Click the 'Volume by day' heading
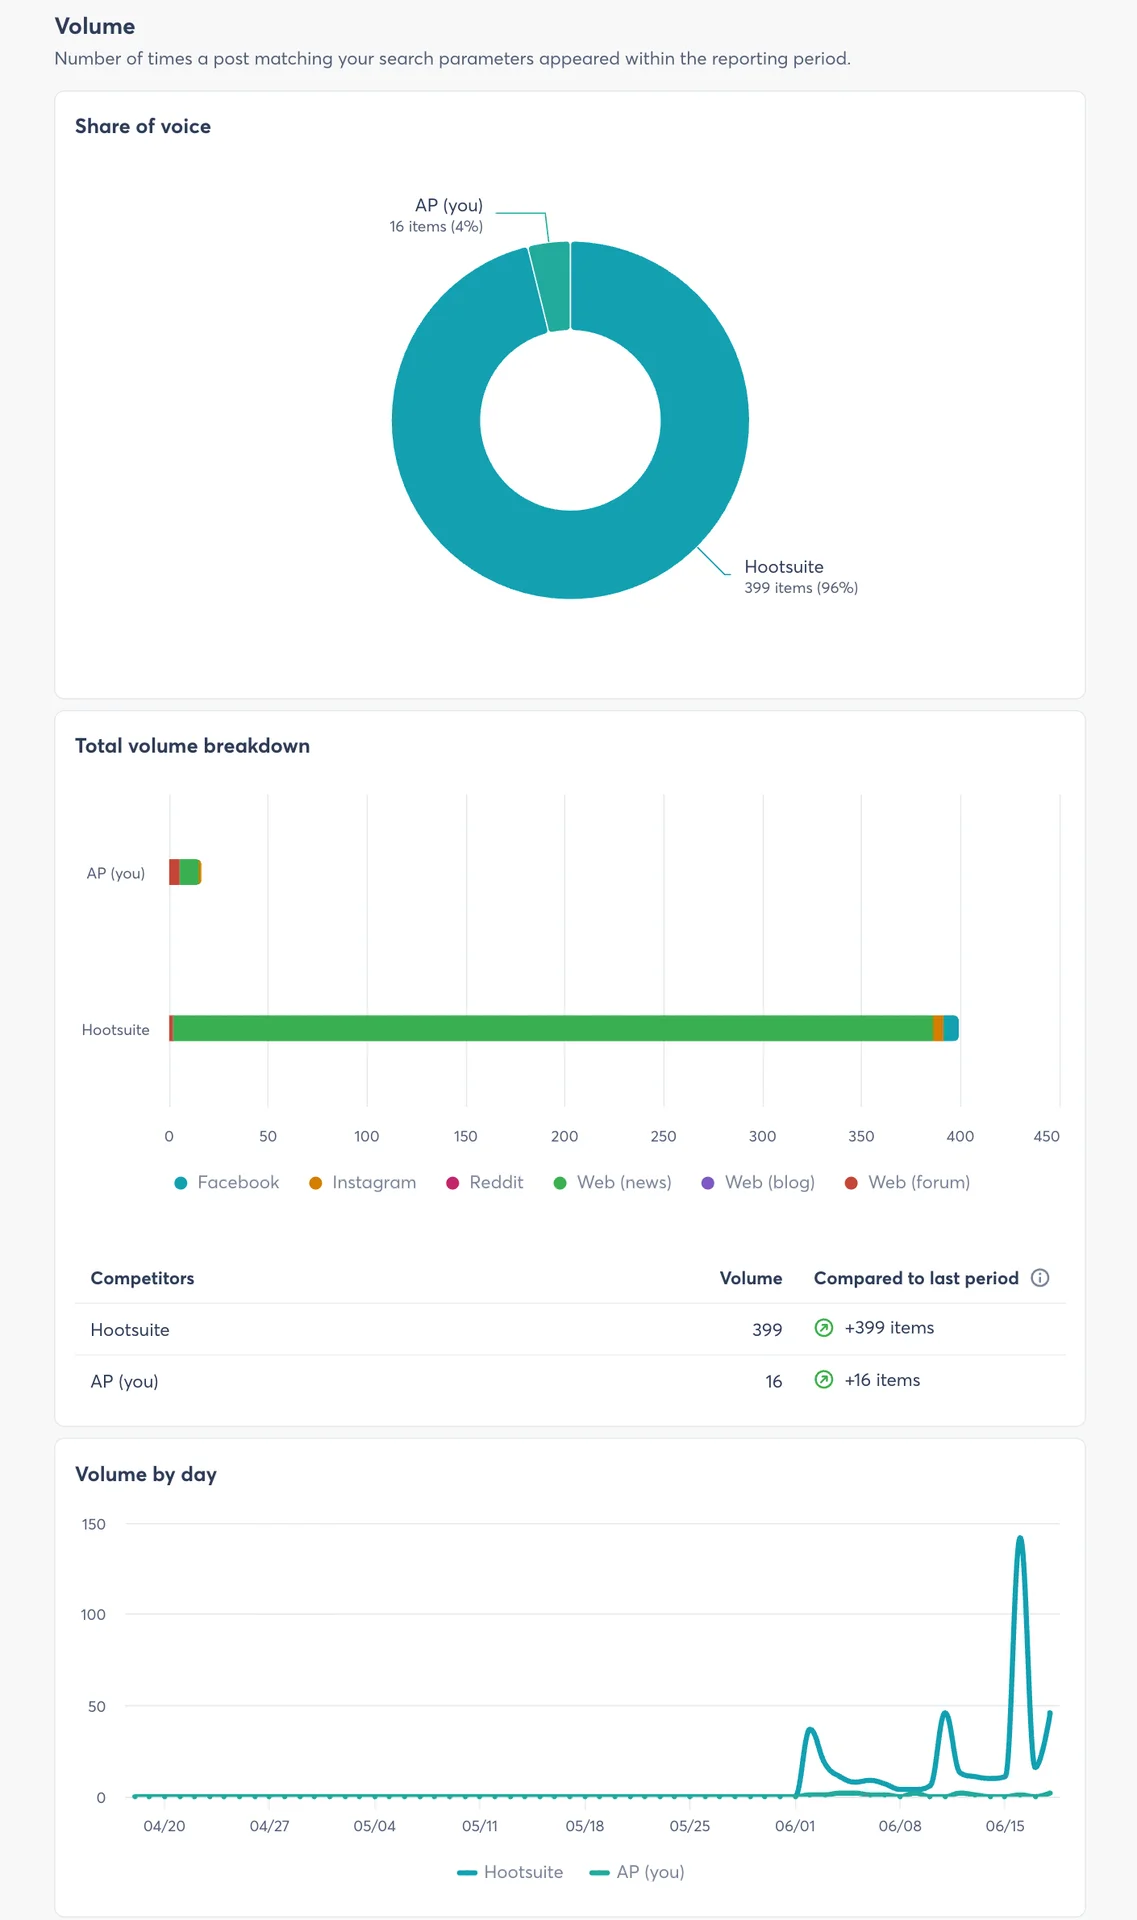 [x=146, y=1474]
